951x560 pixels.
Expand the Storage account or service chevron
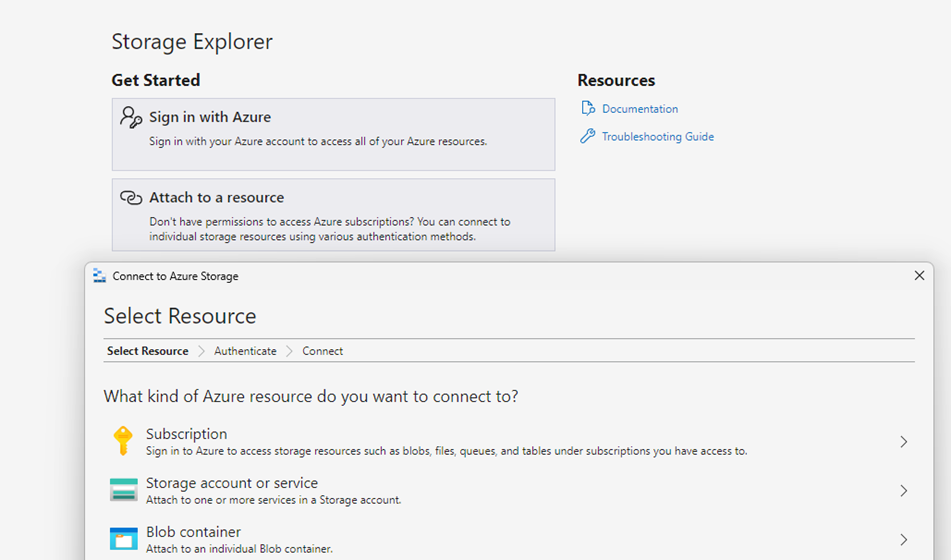pos(903,491)
